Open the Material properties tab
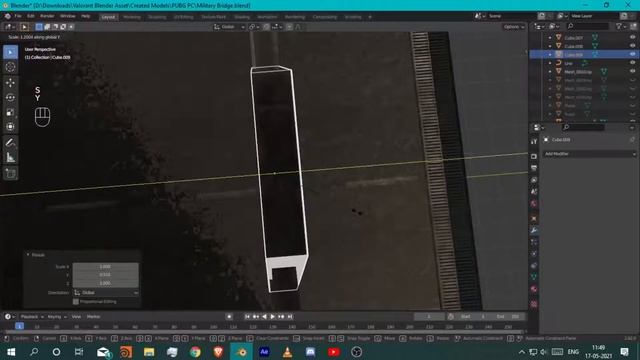Screen dimensions: 640x360 534,289
